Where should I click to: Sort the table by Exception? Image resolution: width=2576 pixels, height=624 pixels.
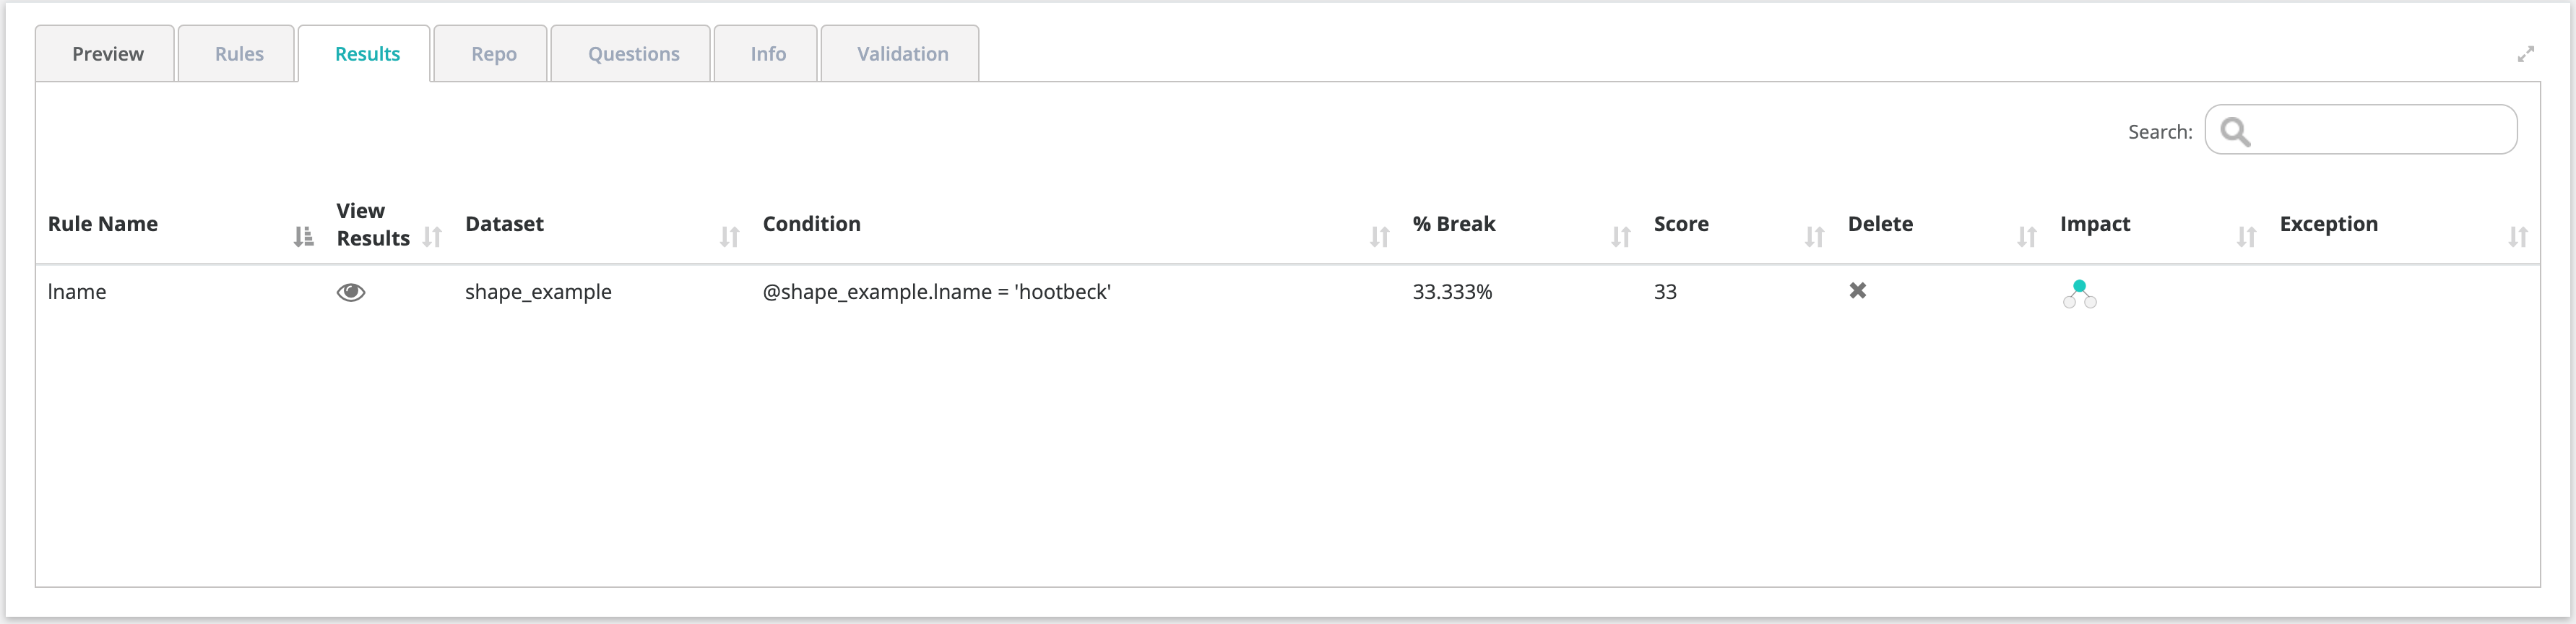point(2518,237)
